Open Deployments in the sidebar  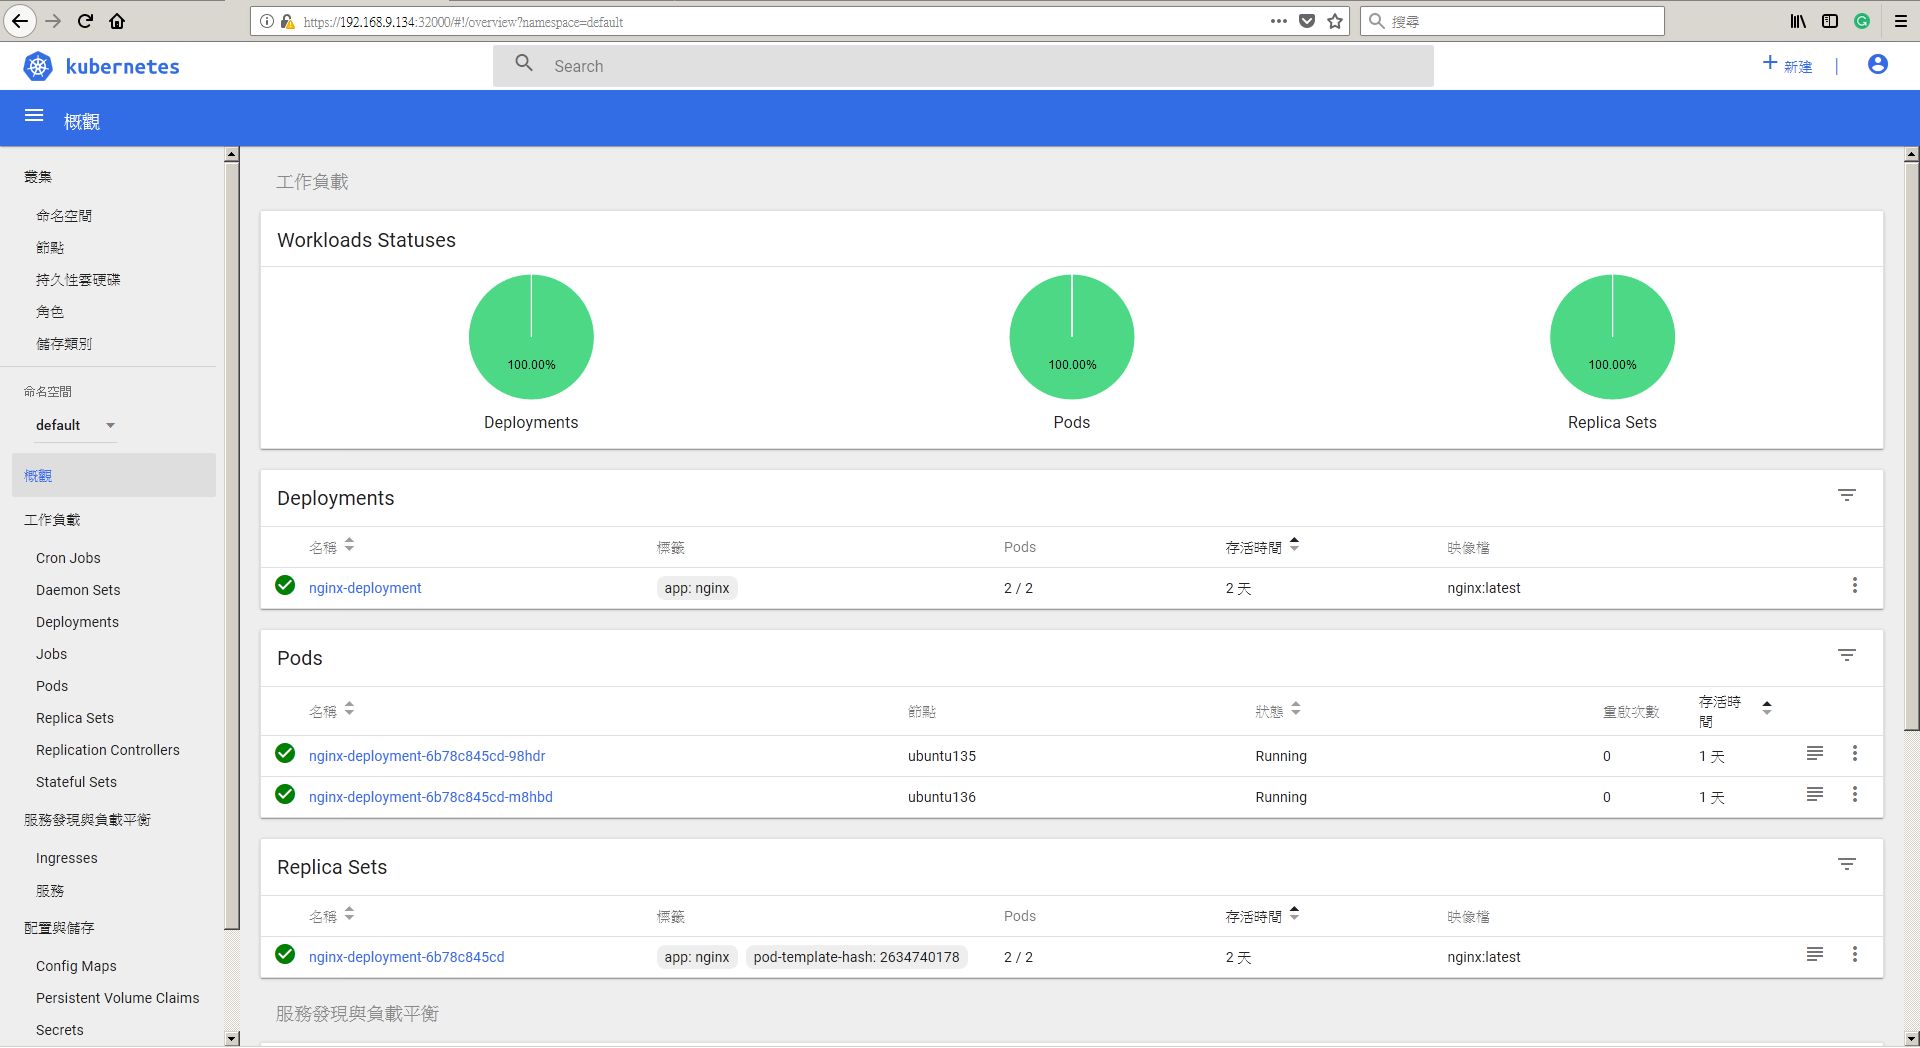point(77,622)
